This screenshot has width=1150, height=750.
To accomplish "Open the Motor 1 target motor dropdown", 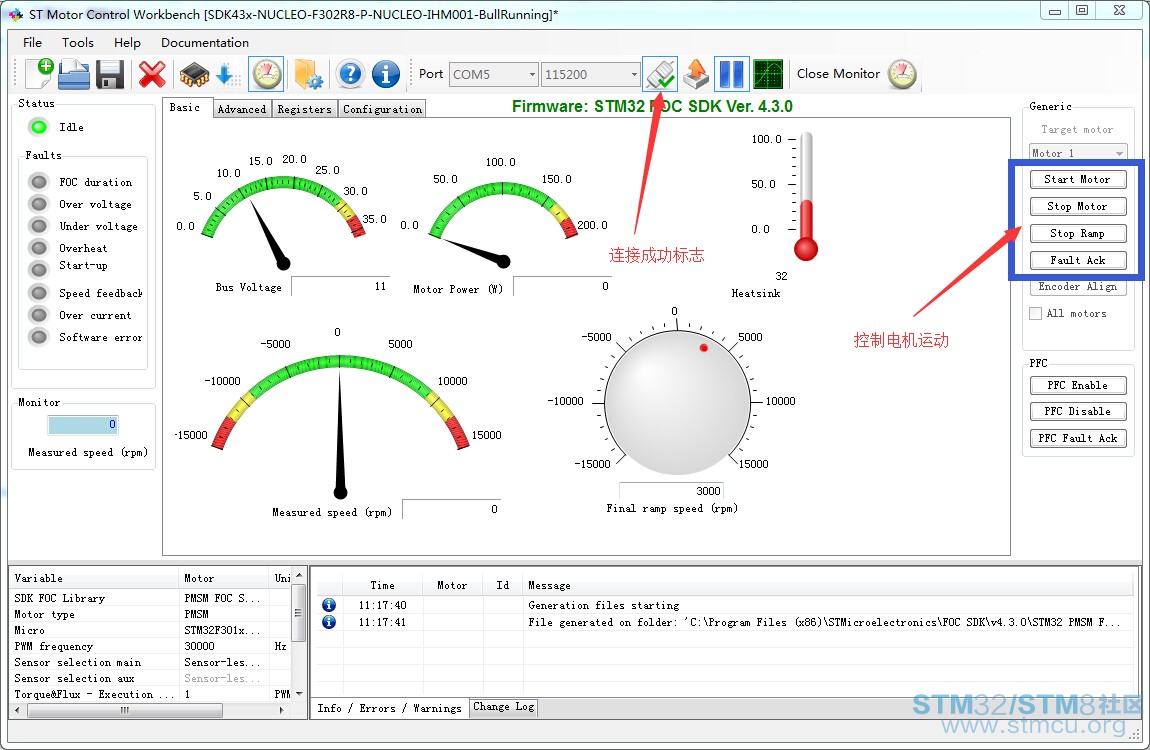I will 1077,152.
